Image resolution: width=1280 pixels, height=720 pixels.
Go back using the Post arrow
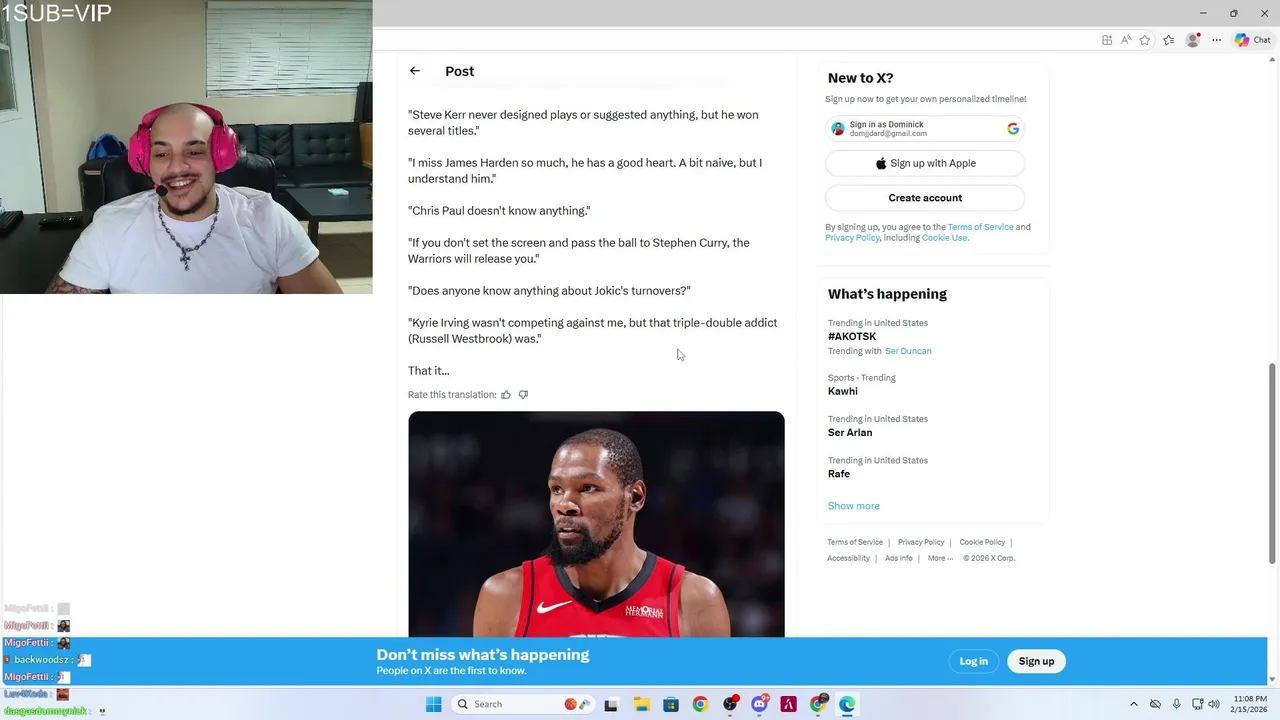(415, 71)
